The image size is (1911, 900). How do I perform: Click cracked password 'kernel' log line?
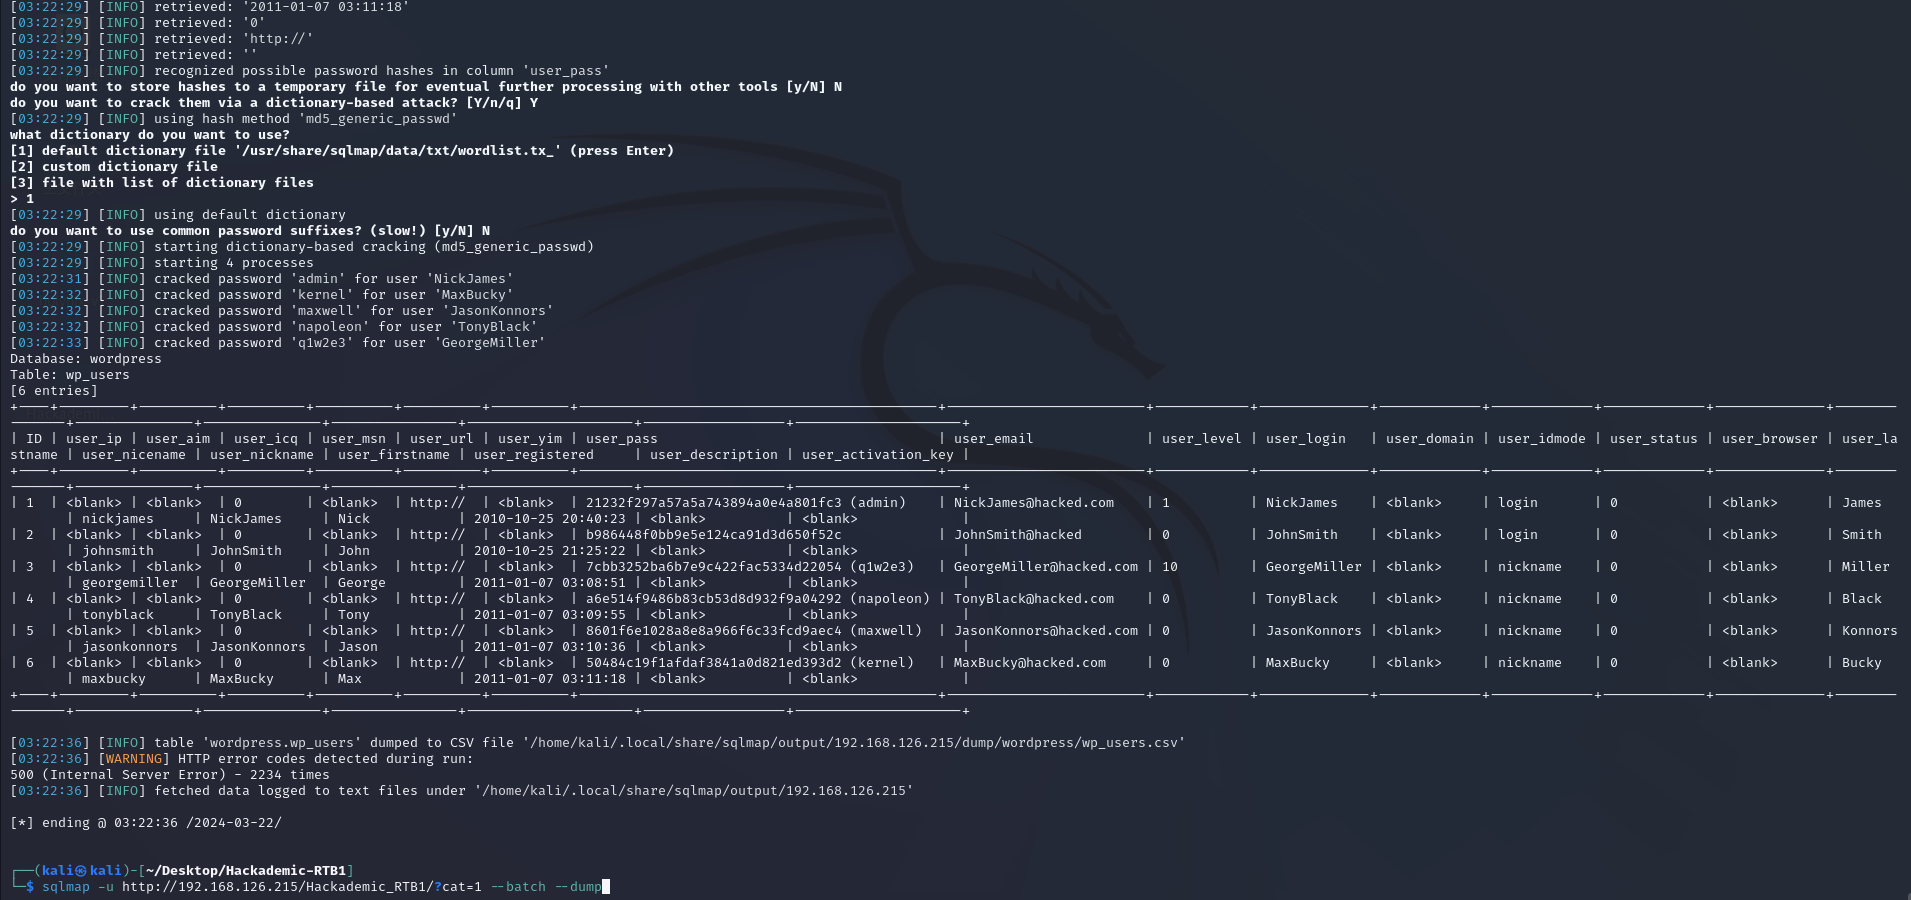point(261,295)
